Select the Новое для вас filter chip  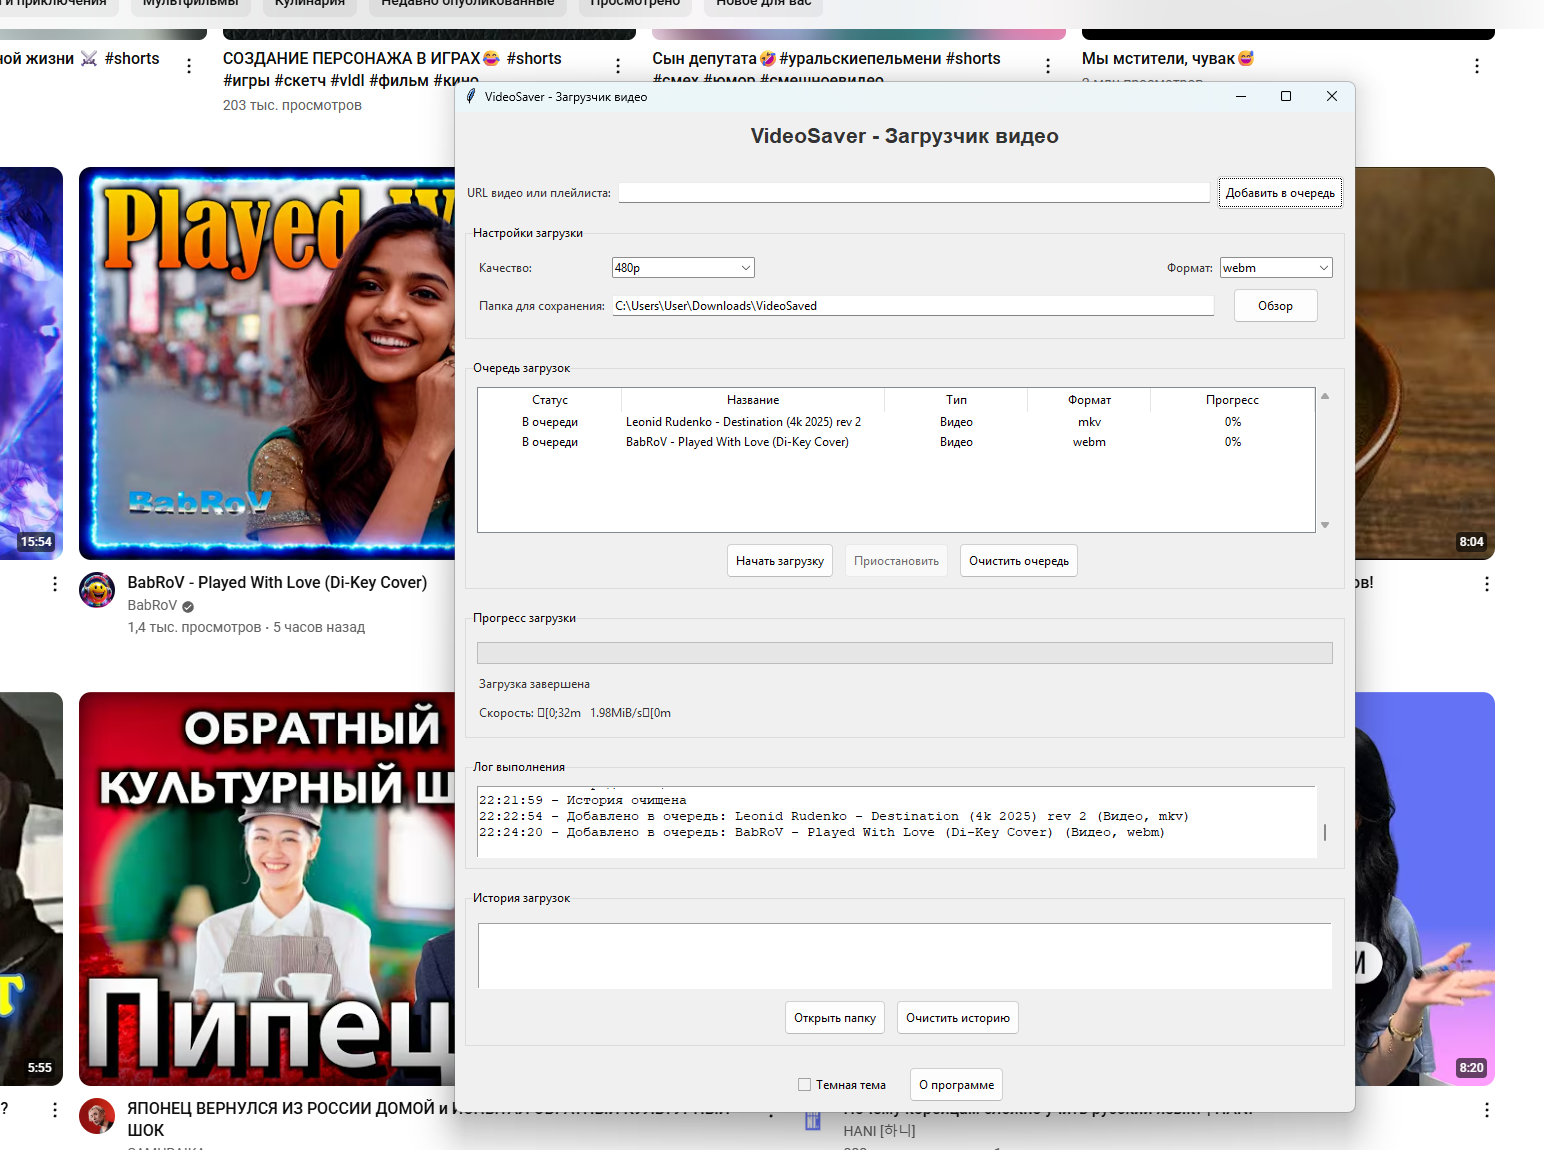point(764,5)
